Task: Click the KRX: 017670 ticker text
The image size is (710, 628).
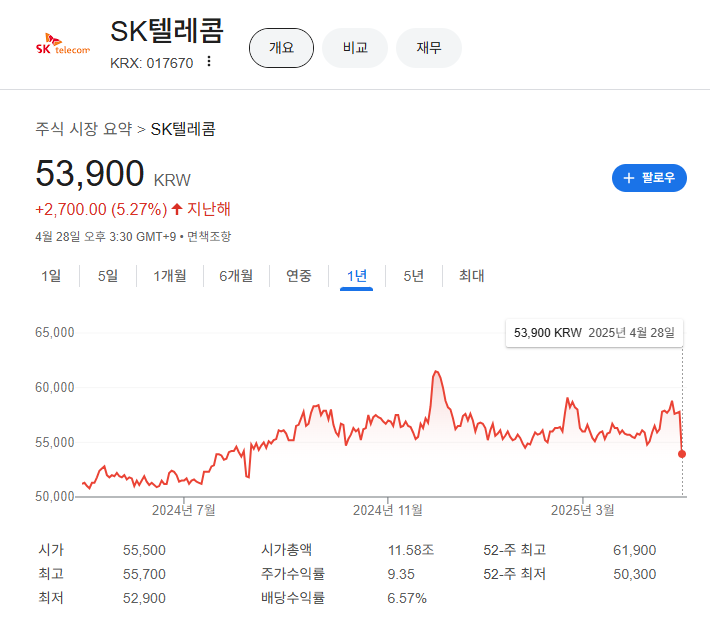Action: [x=152, y=63]
